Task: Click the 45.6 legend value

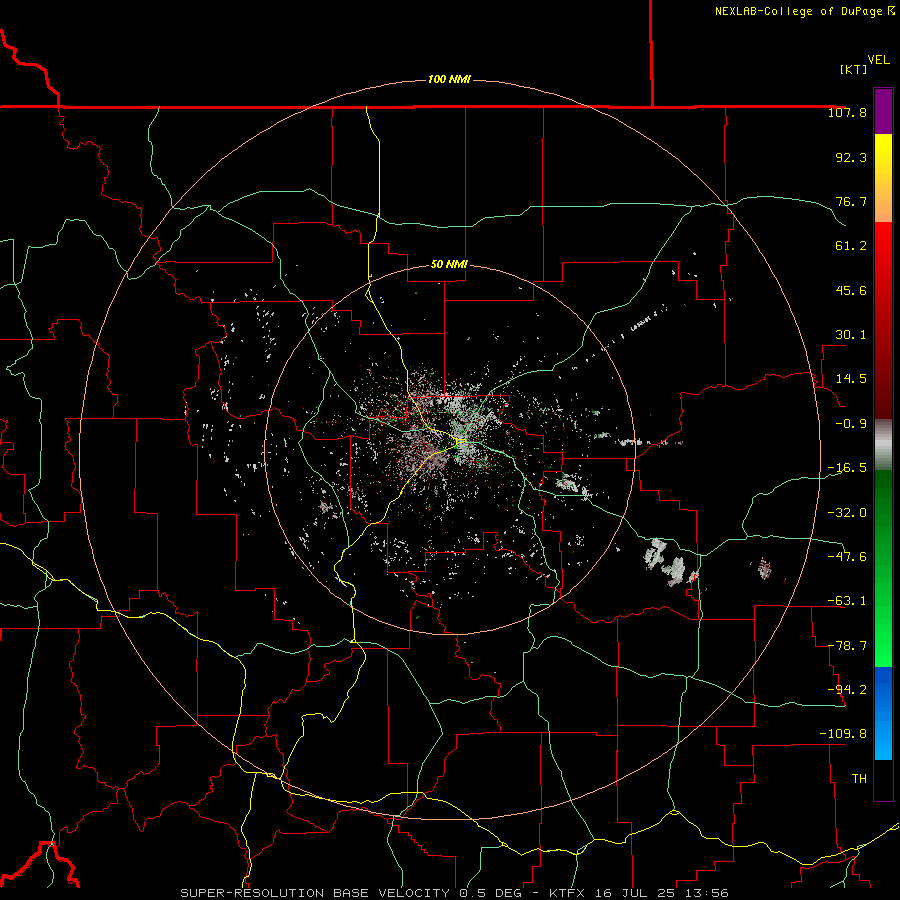Action: tap(851, 290)
